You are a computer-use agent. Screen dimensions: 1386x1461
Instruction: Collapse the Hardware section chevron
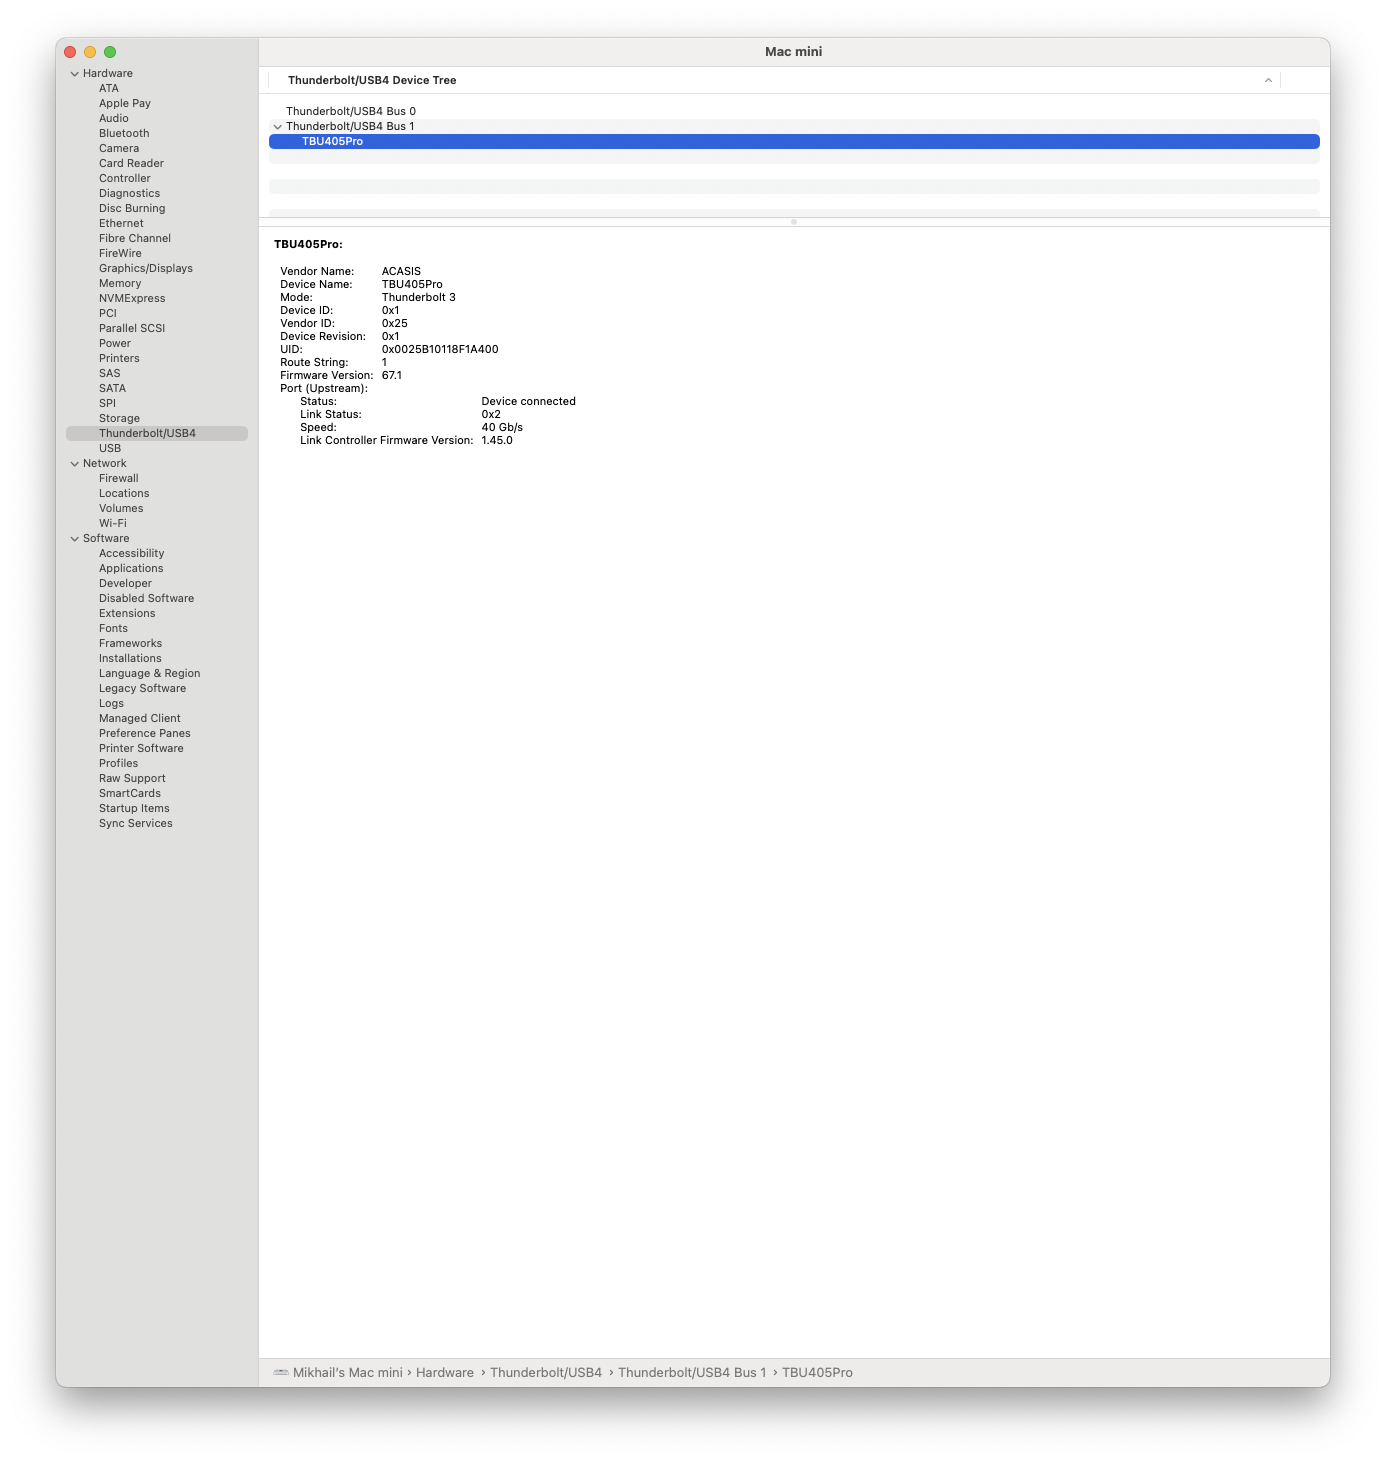coord(74,74)
